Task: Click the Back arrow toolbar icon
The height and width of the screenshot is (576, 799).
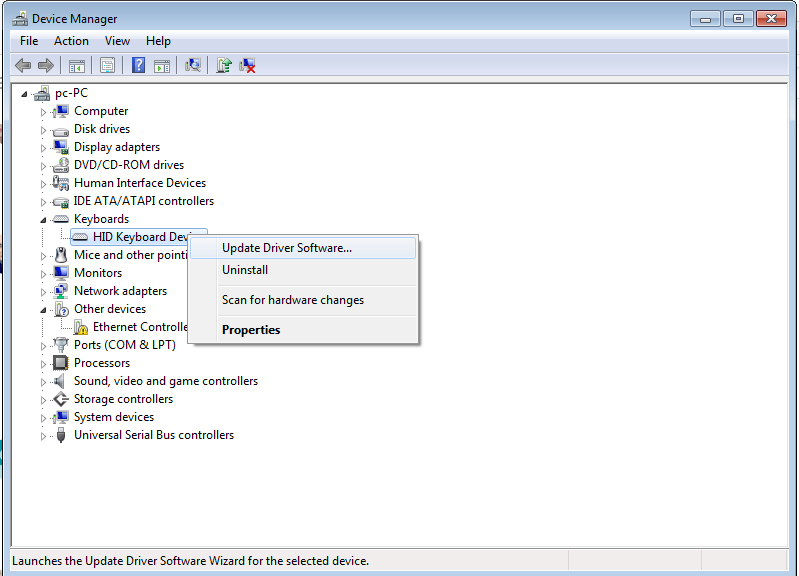Action: tap(23, 65)
